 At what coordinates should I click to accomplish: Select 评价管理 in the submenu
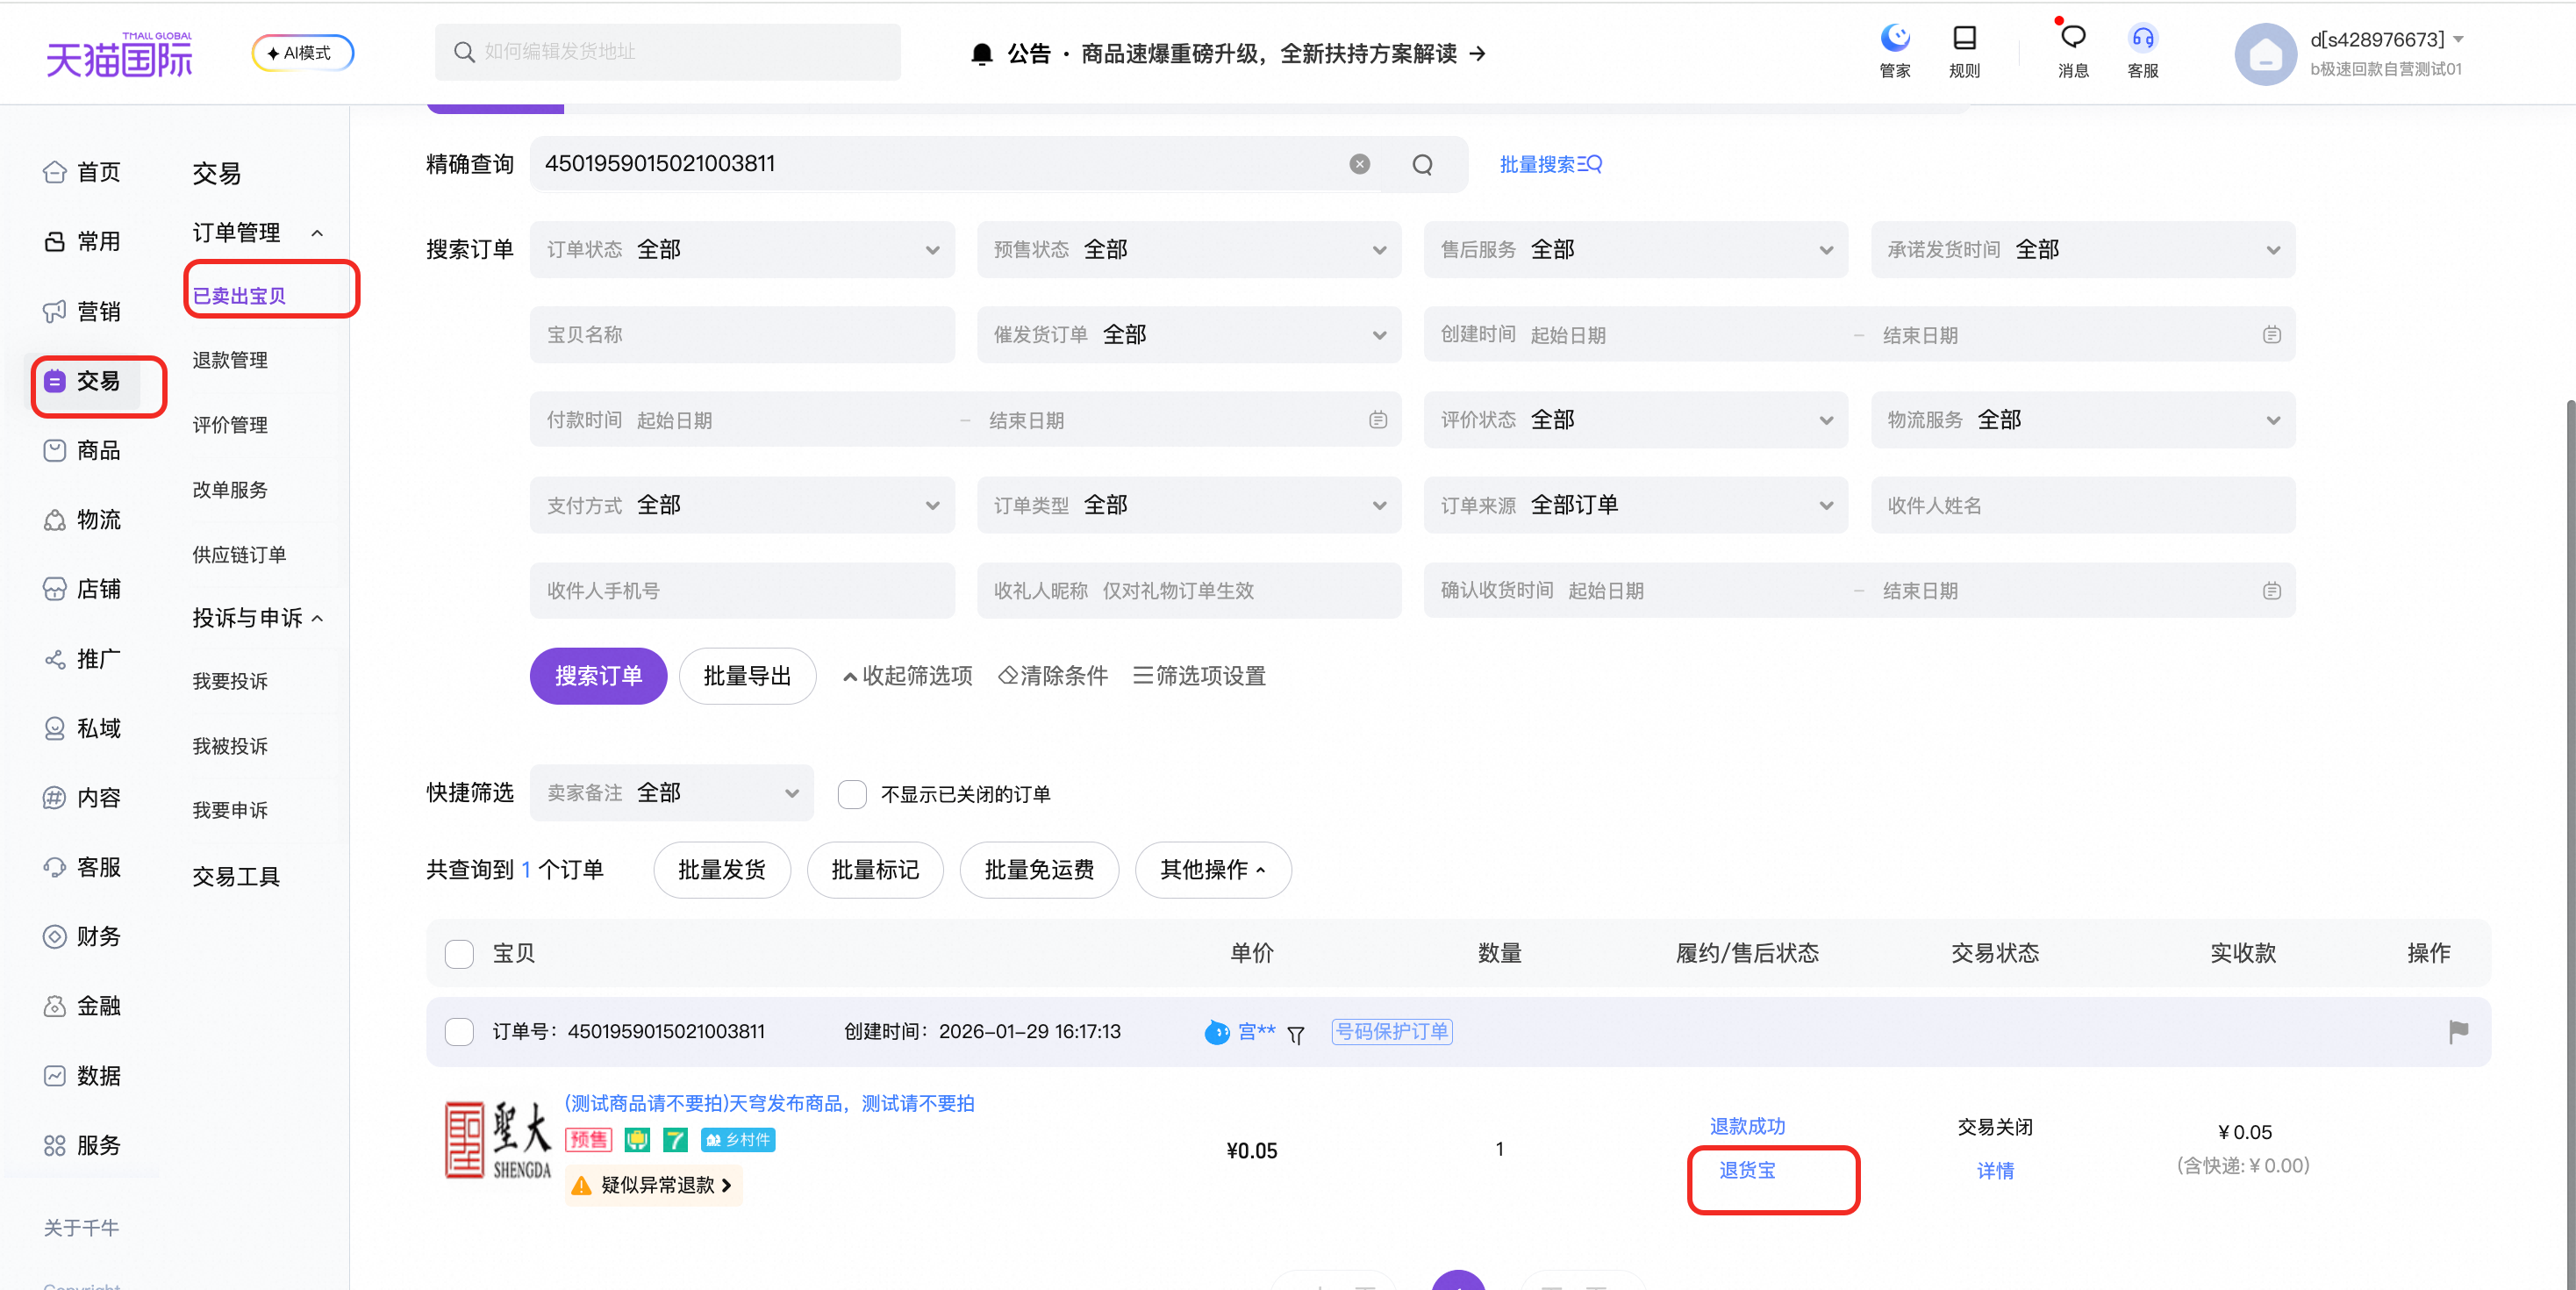230,425
